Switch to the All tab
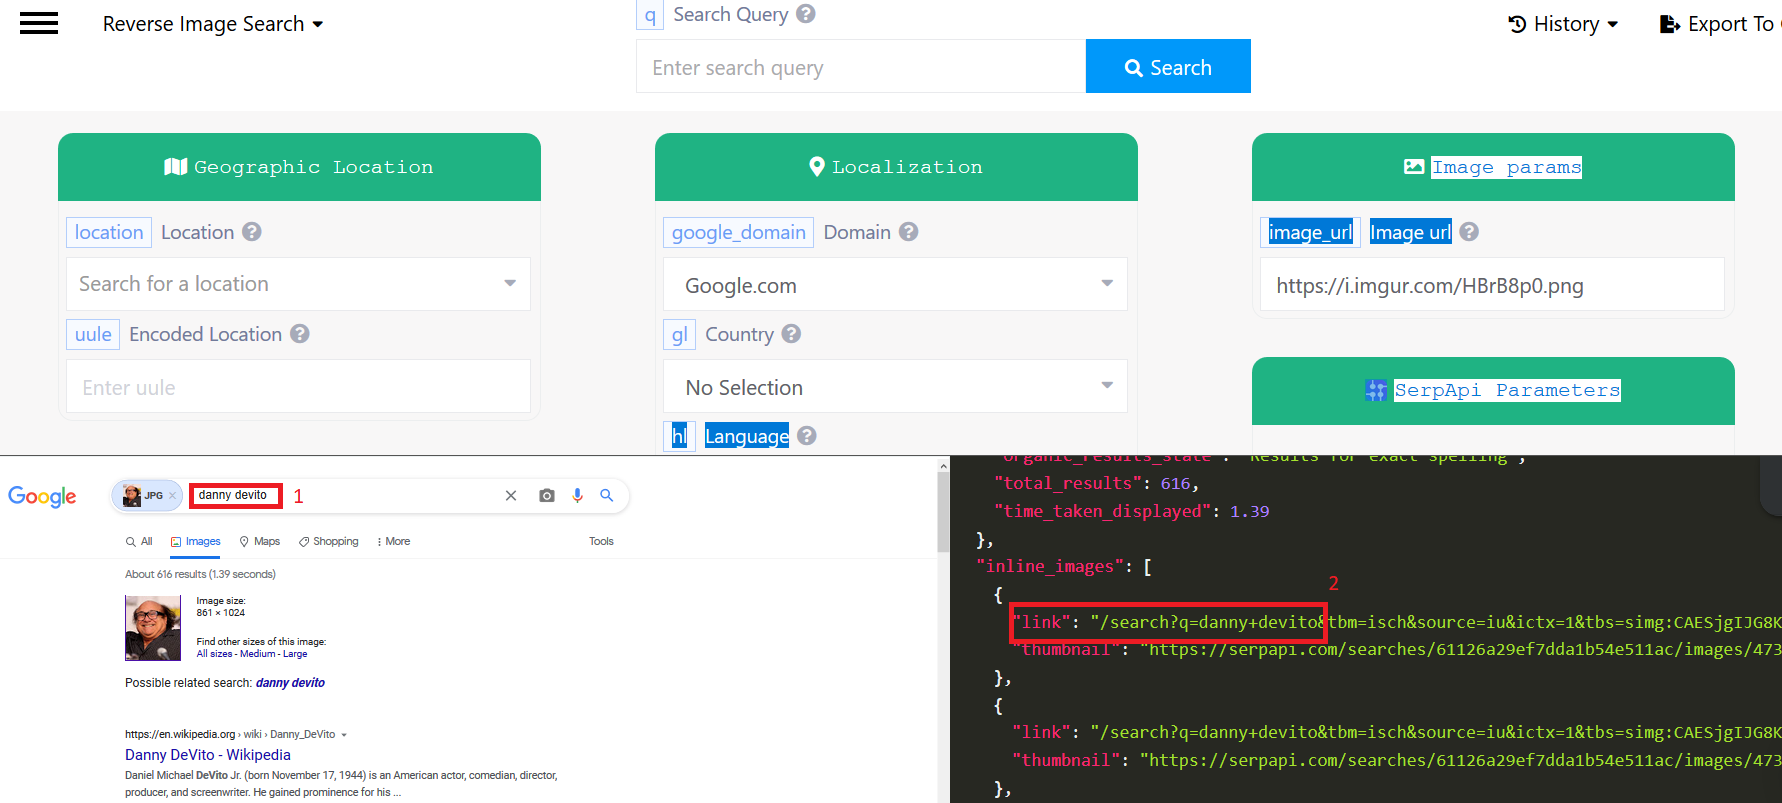The image size is (1782, 803). (x=139, y=541)
